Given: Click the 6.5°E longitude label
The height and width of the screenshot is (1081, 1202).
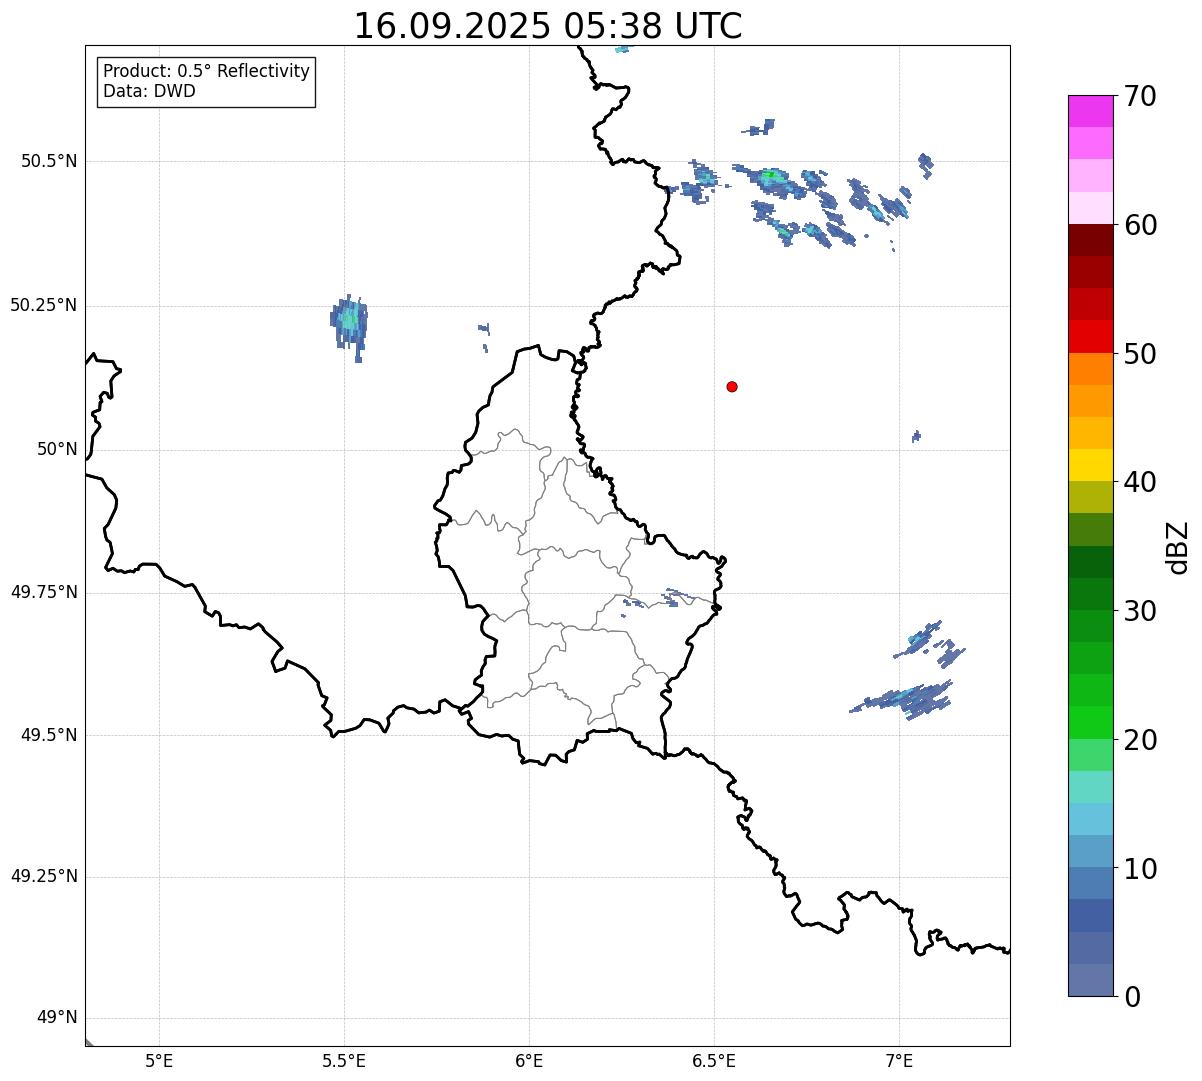Looking at the screenshot, I should pos(714,1061).
